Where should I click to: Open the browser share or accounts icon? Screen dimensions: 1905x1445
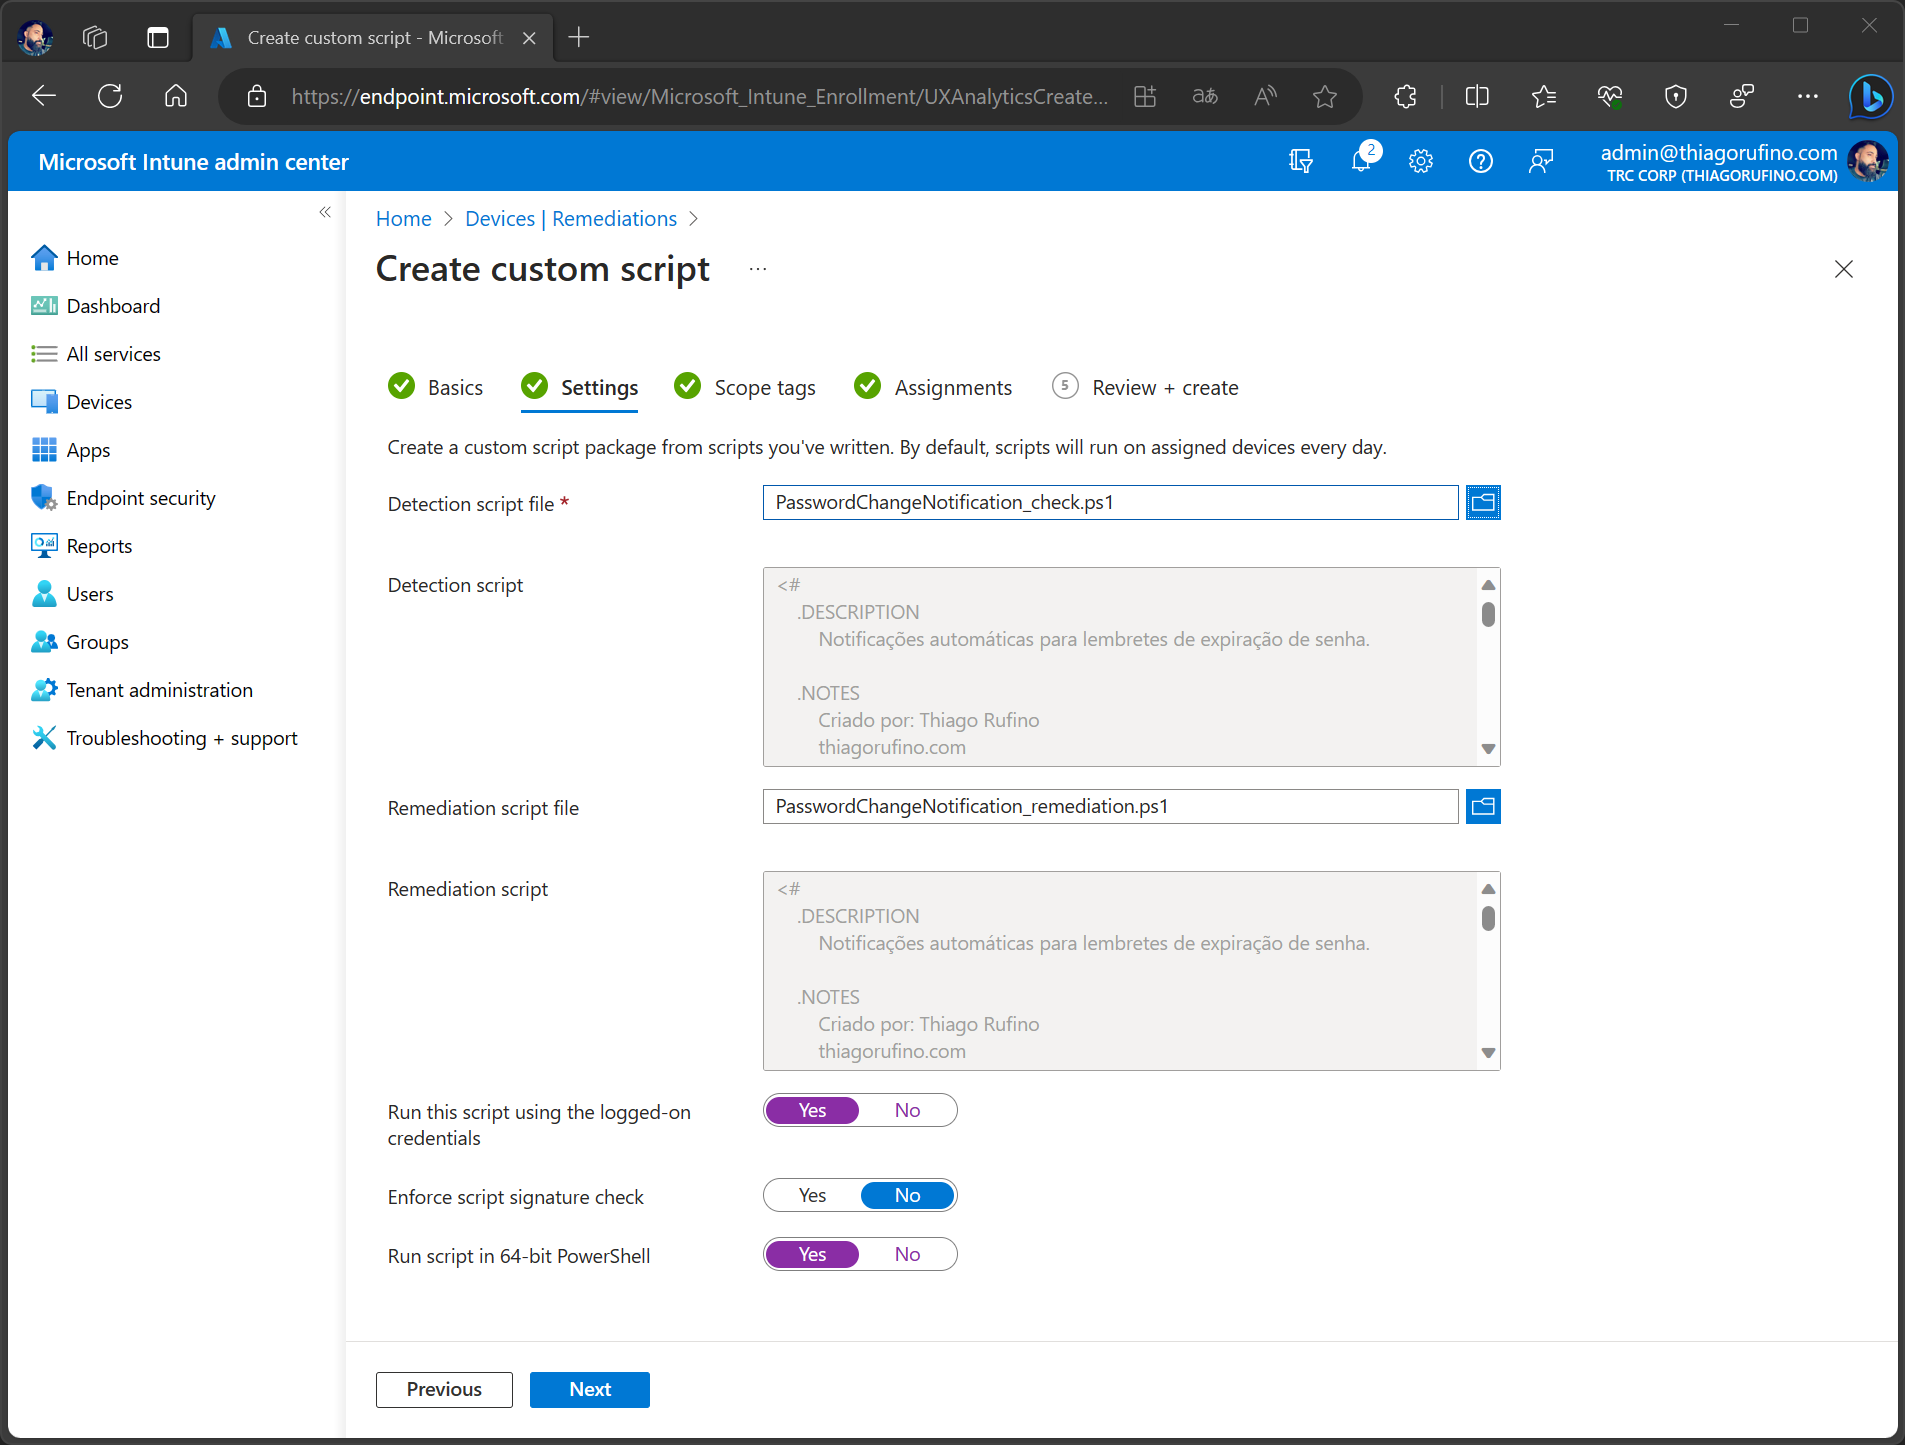point(1742,96)
